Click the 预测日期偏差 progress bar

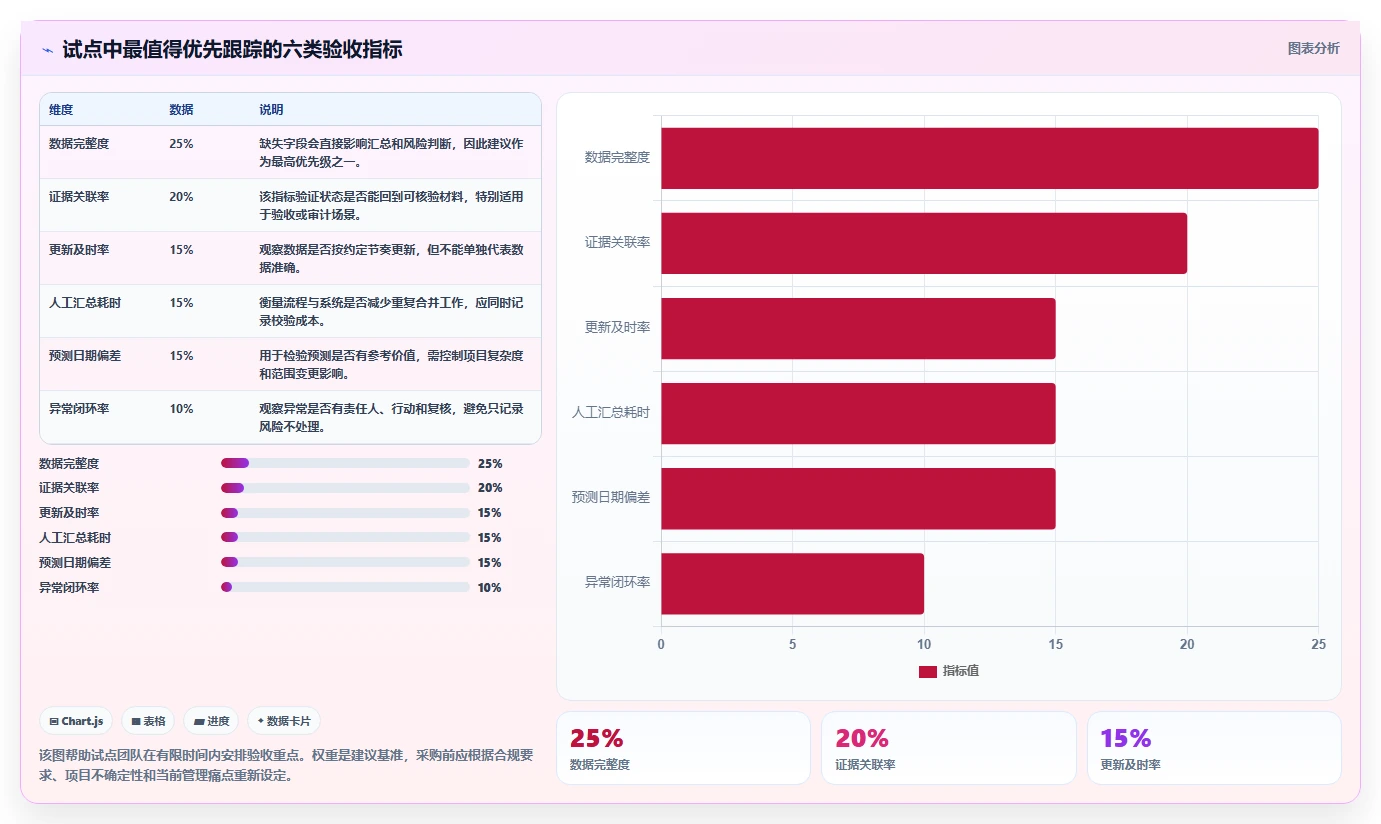[x=345, y=562]
